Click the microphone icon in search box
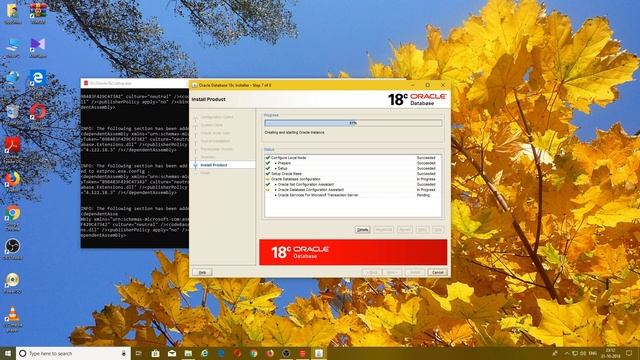Viewport: 640px width, 360px height. point(124,353)
